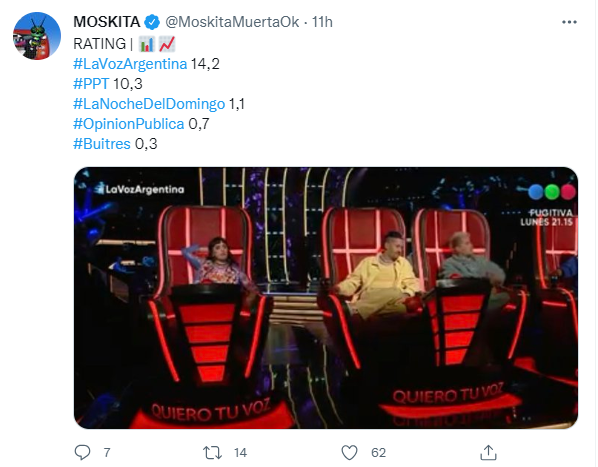This screenshot has width=598, height=467.
Task: Click the share upload icon
Action: tap(488, 453)
